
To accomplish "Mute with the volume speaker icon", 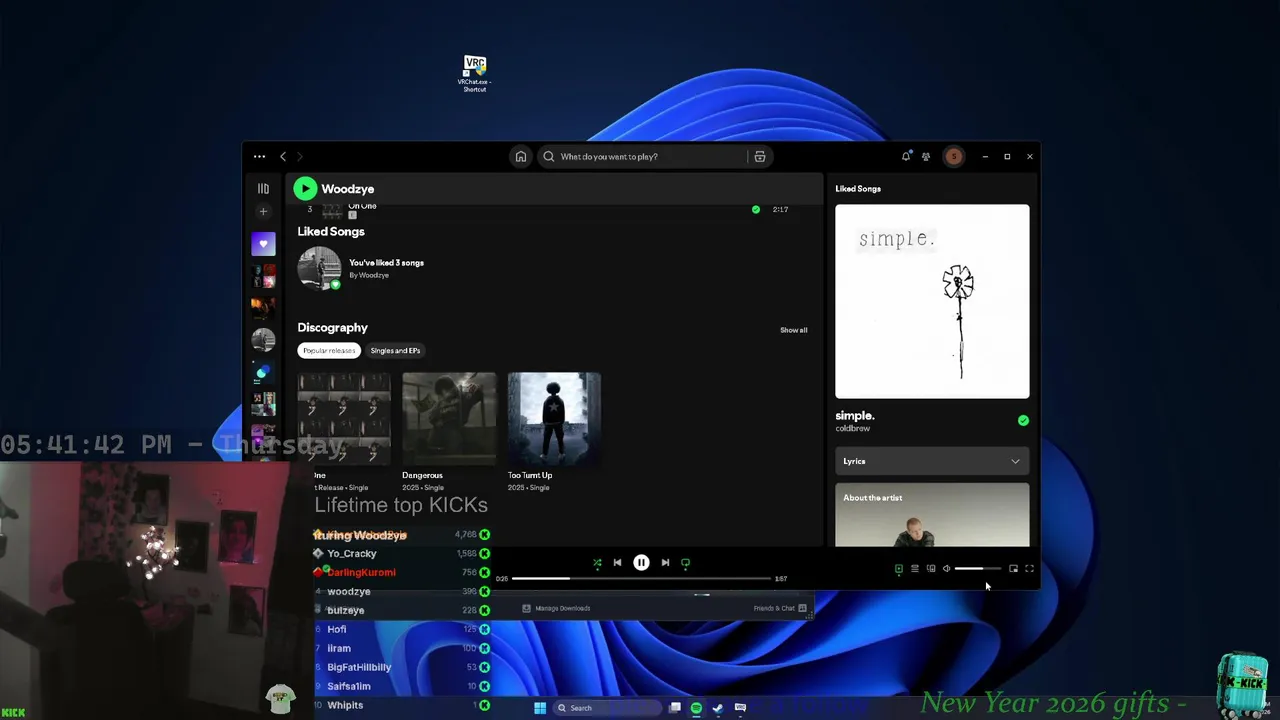I will [x=946, y=569].
